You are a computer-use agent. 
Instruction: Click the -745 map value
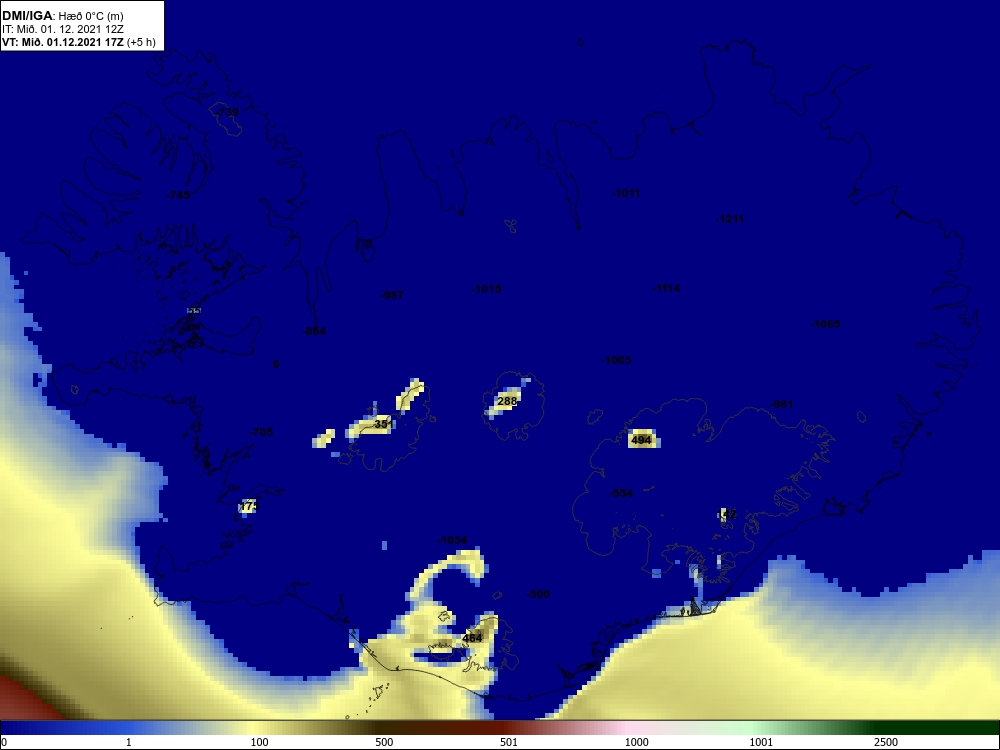[x=178, y=195]
